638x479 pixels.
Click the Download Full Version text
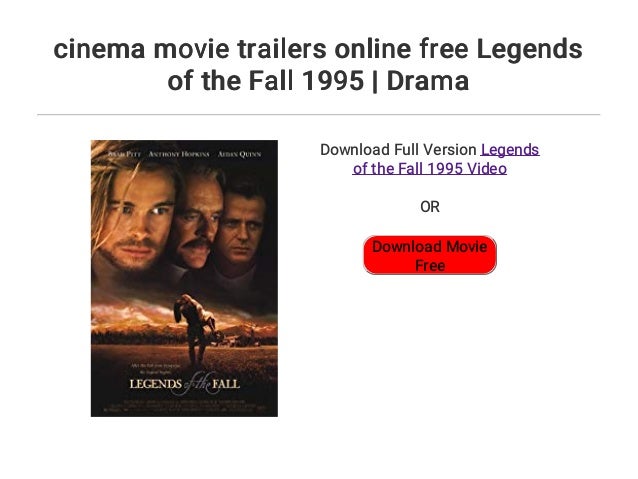398,150
